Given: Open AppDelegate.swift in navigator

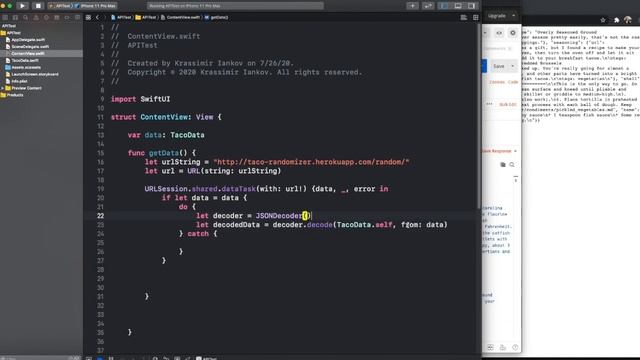Looking at the screenshot, I should 25,40.
